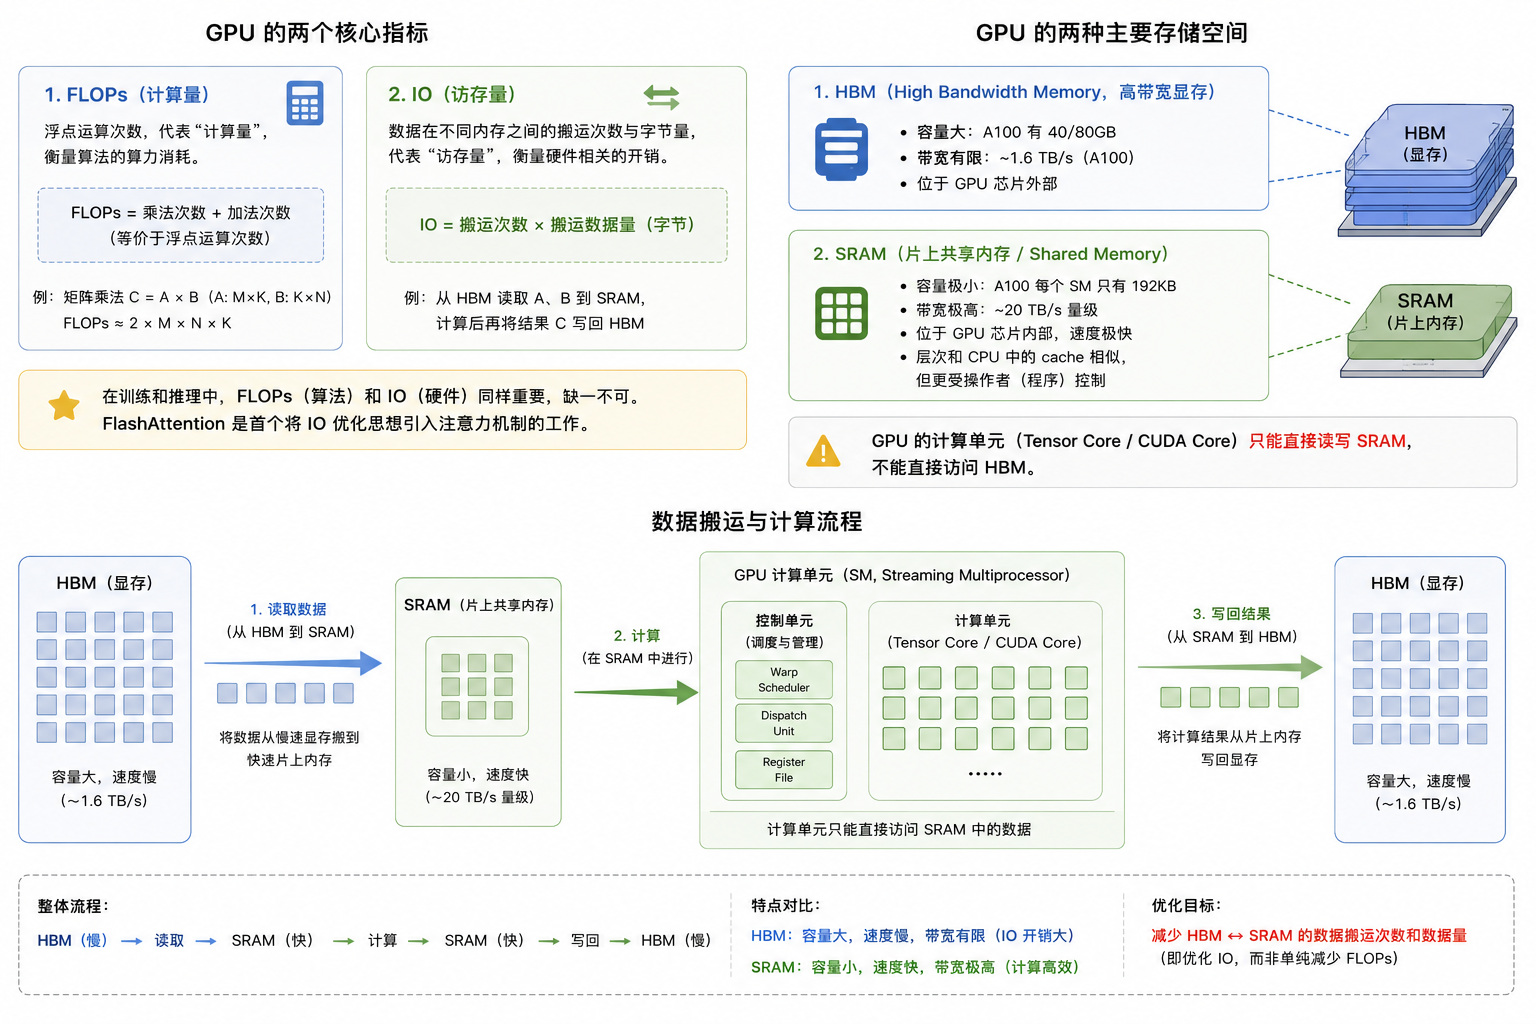
Task: Click '优化目标:' label
Action: pos(1186,905)
